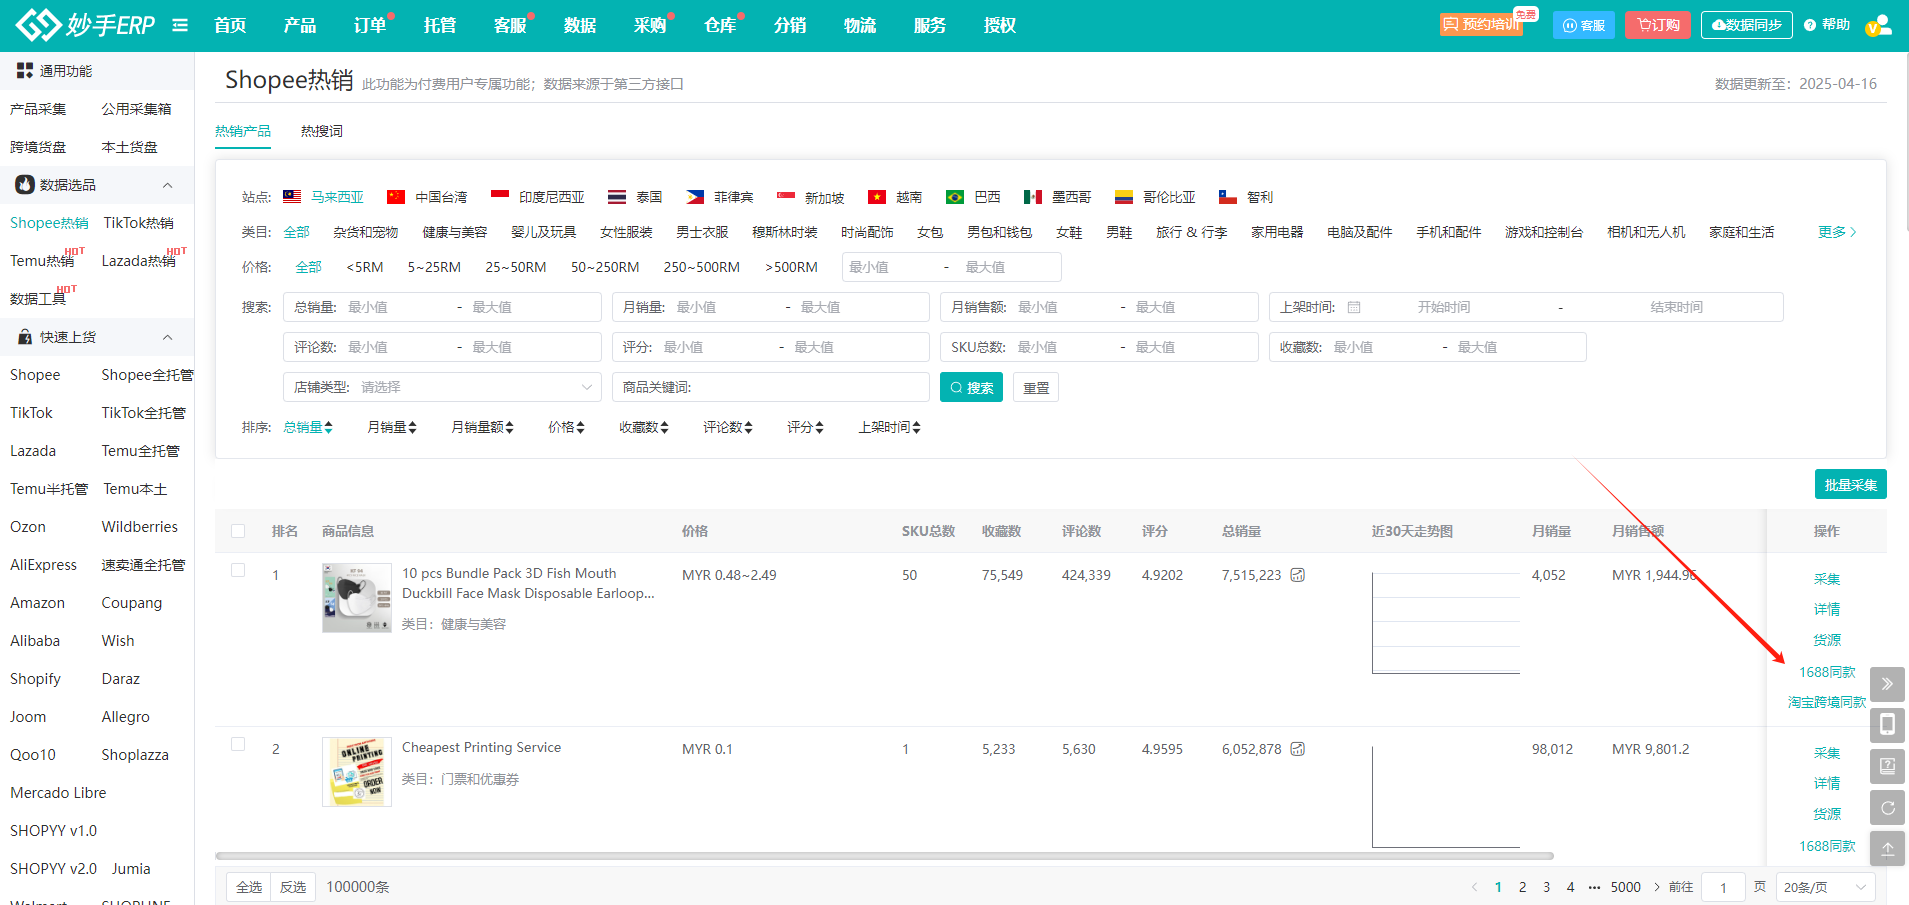The image size is (1909, 905).
Task: Select the 墨西哥 Mexico flag site
Action: [1033, 197]
